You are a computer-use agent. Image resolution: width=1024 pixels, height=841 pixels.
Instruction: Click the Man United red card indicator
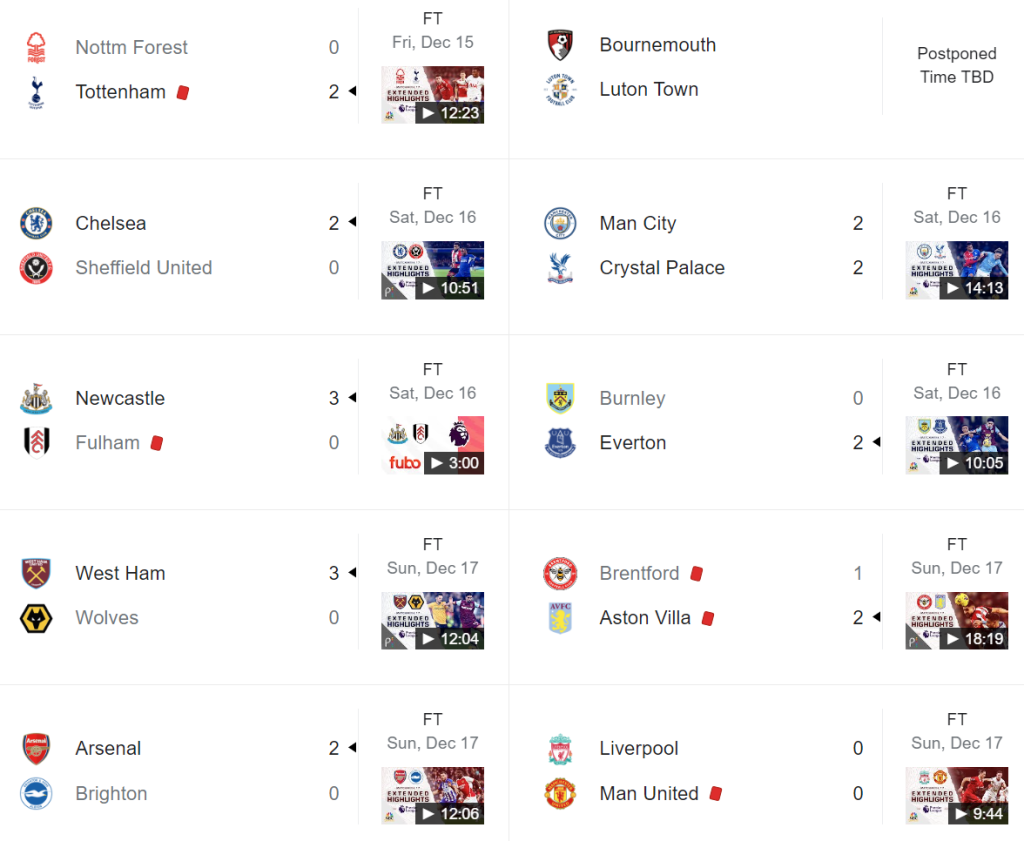point(715,793)
